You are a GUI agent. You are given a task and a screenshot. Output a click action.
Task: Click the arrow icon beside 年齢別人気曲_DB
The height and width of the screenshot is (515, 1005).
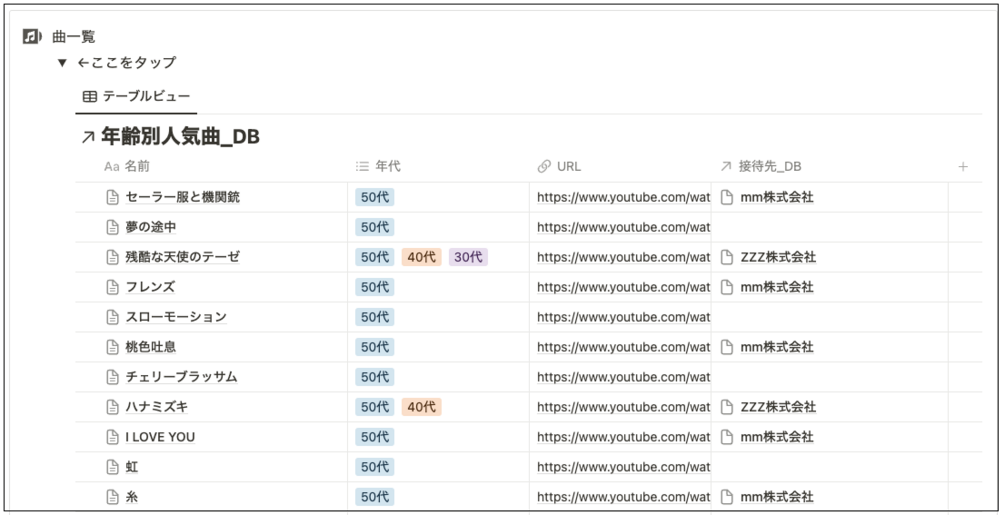(88, 138)
